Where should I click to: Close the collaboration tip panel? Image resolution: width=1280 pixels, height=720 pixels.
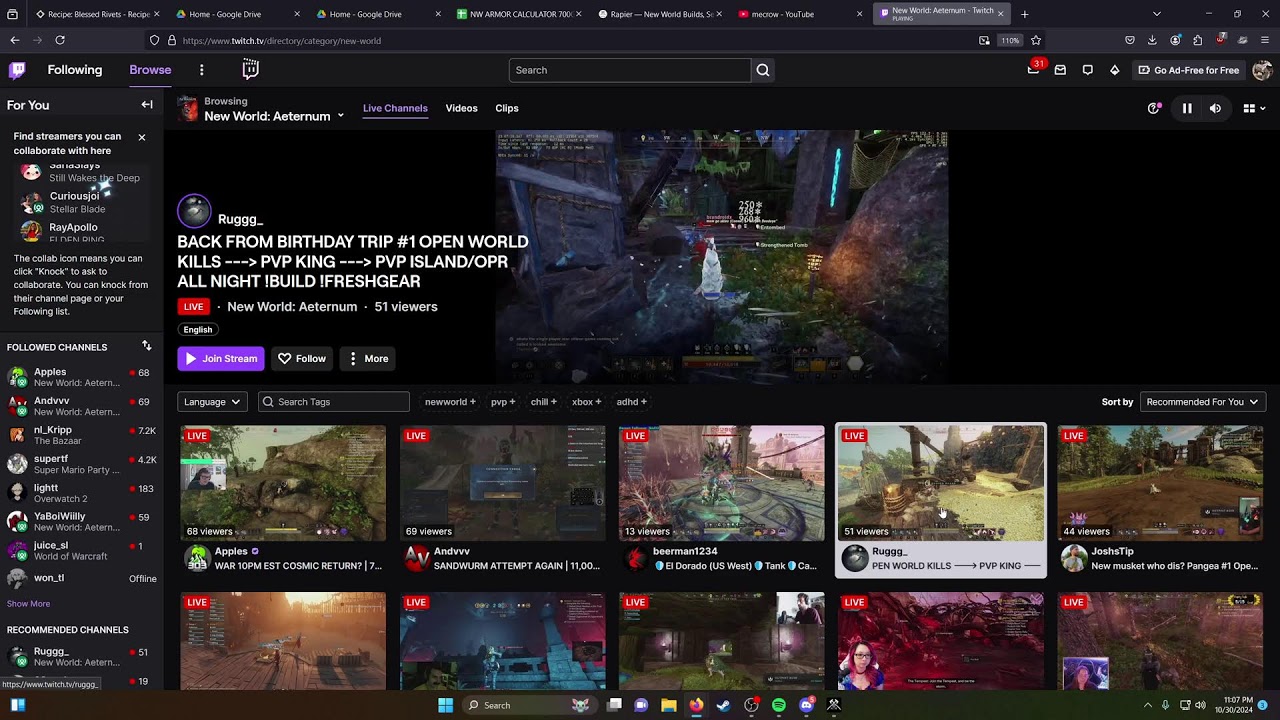click(x=142, y=137)
